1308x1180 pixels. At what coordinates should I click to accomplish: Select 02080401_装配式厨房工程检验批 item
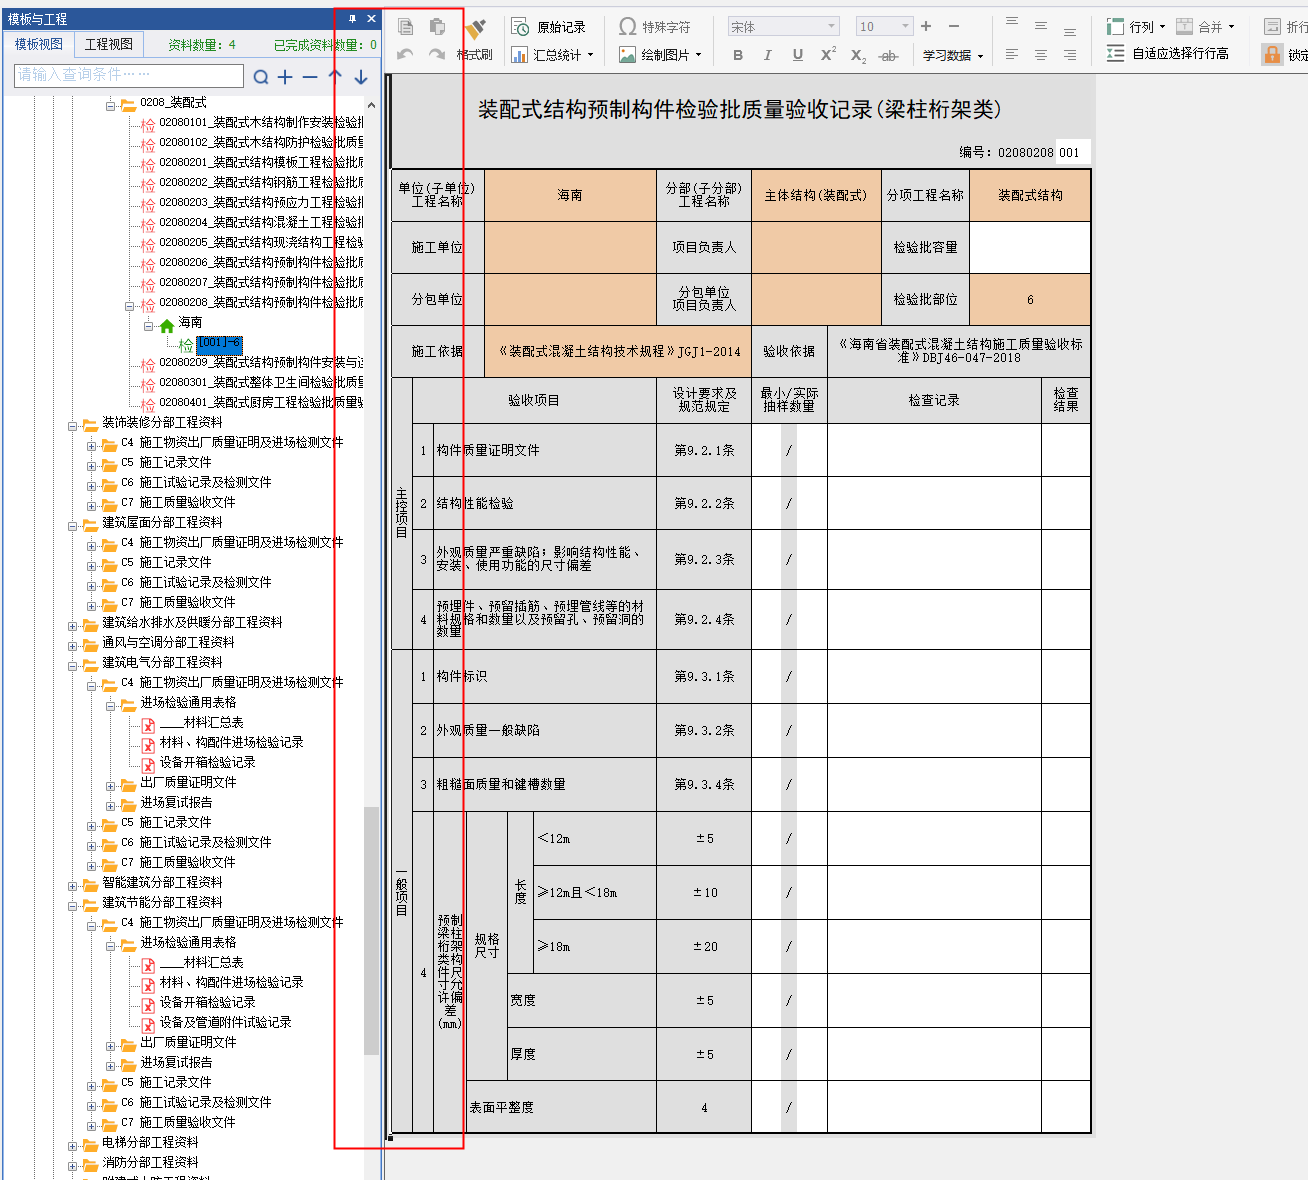[x=261, y=402]
